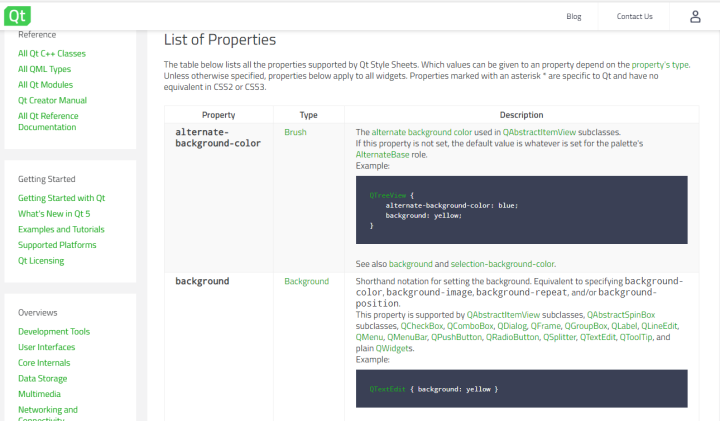The height and width of the screenshot is (421, 720).
Task: Go to Contact Us page
Action: coord(634,16)
